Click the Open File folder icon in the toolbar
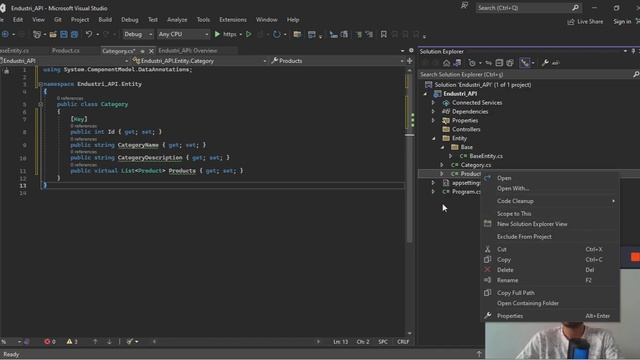 [53, 34]
